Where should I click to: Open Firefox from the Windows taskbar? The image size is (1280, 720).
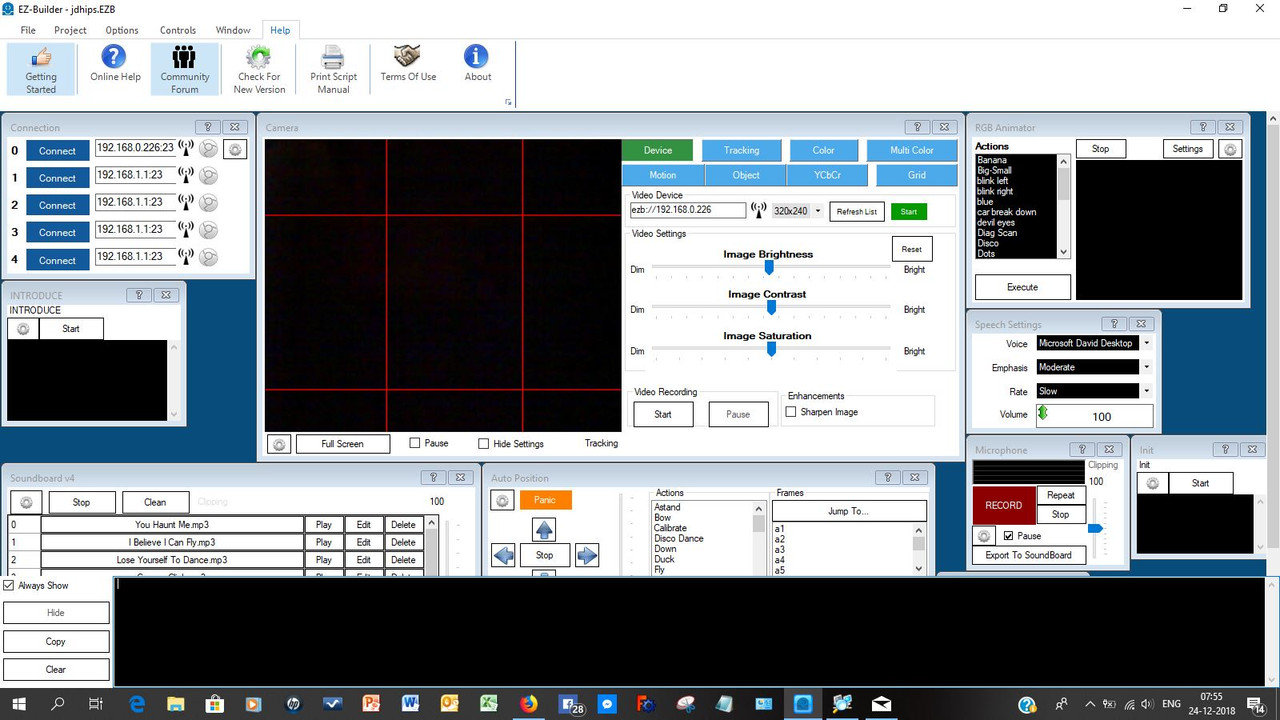tap(528, 704)
